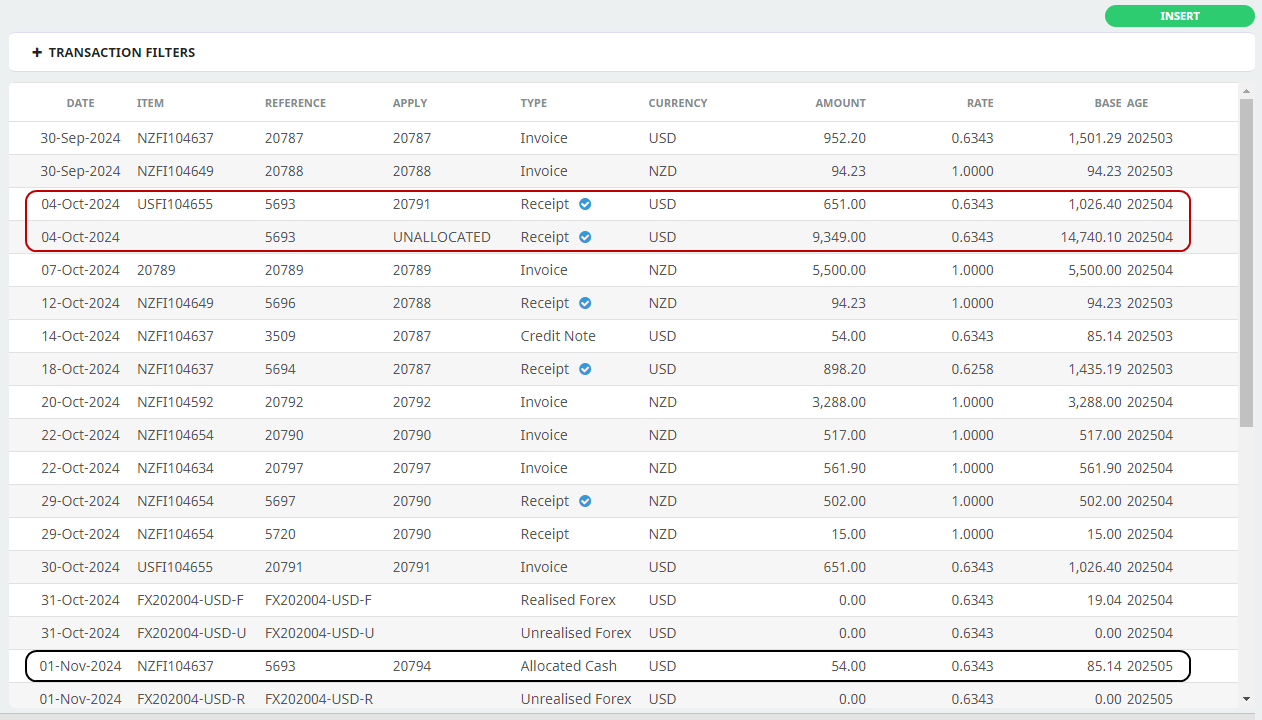This screenshot has width=1262, height=720.
Task: Select the Credit Note row dated 14-Oct-2024
Action: tap(557, 336)
